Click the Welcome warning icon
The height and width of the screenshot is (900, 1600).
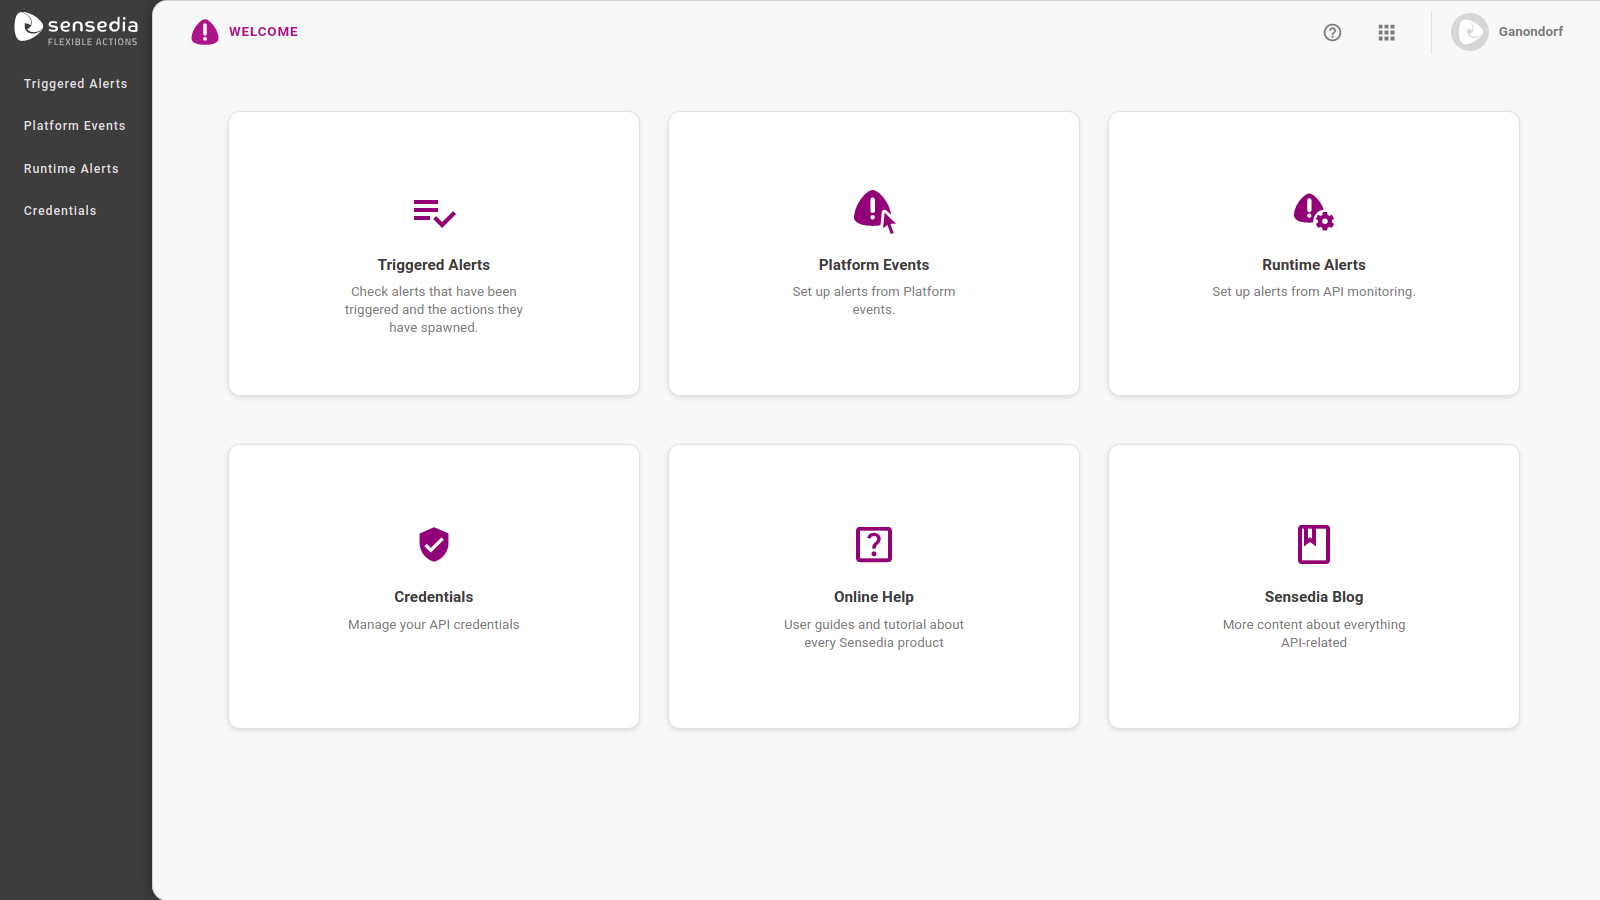click(205, 32)
